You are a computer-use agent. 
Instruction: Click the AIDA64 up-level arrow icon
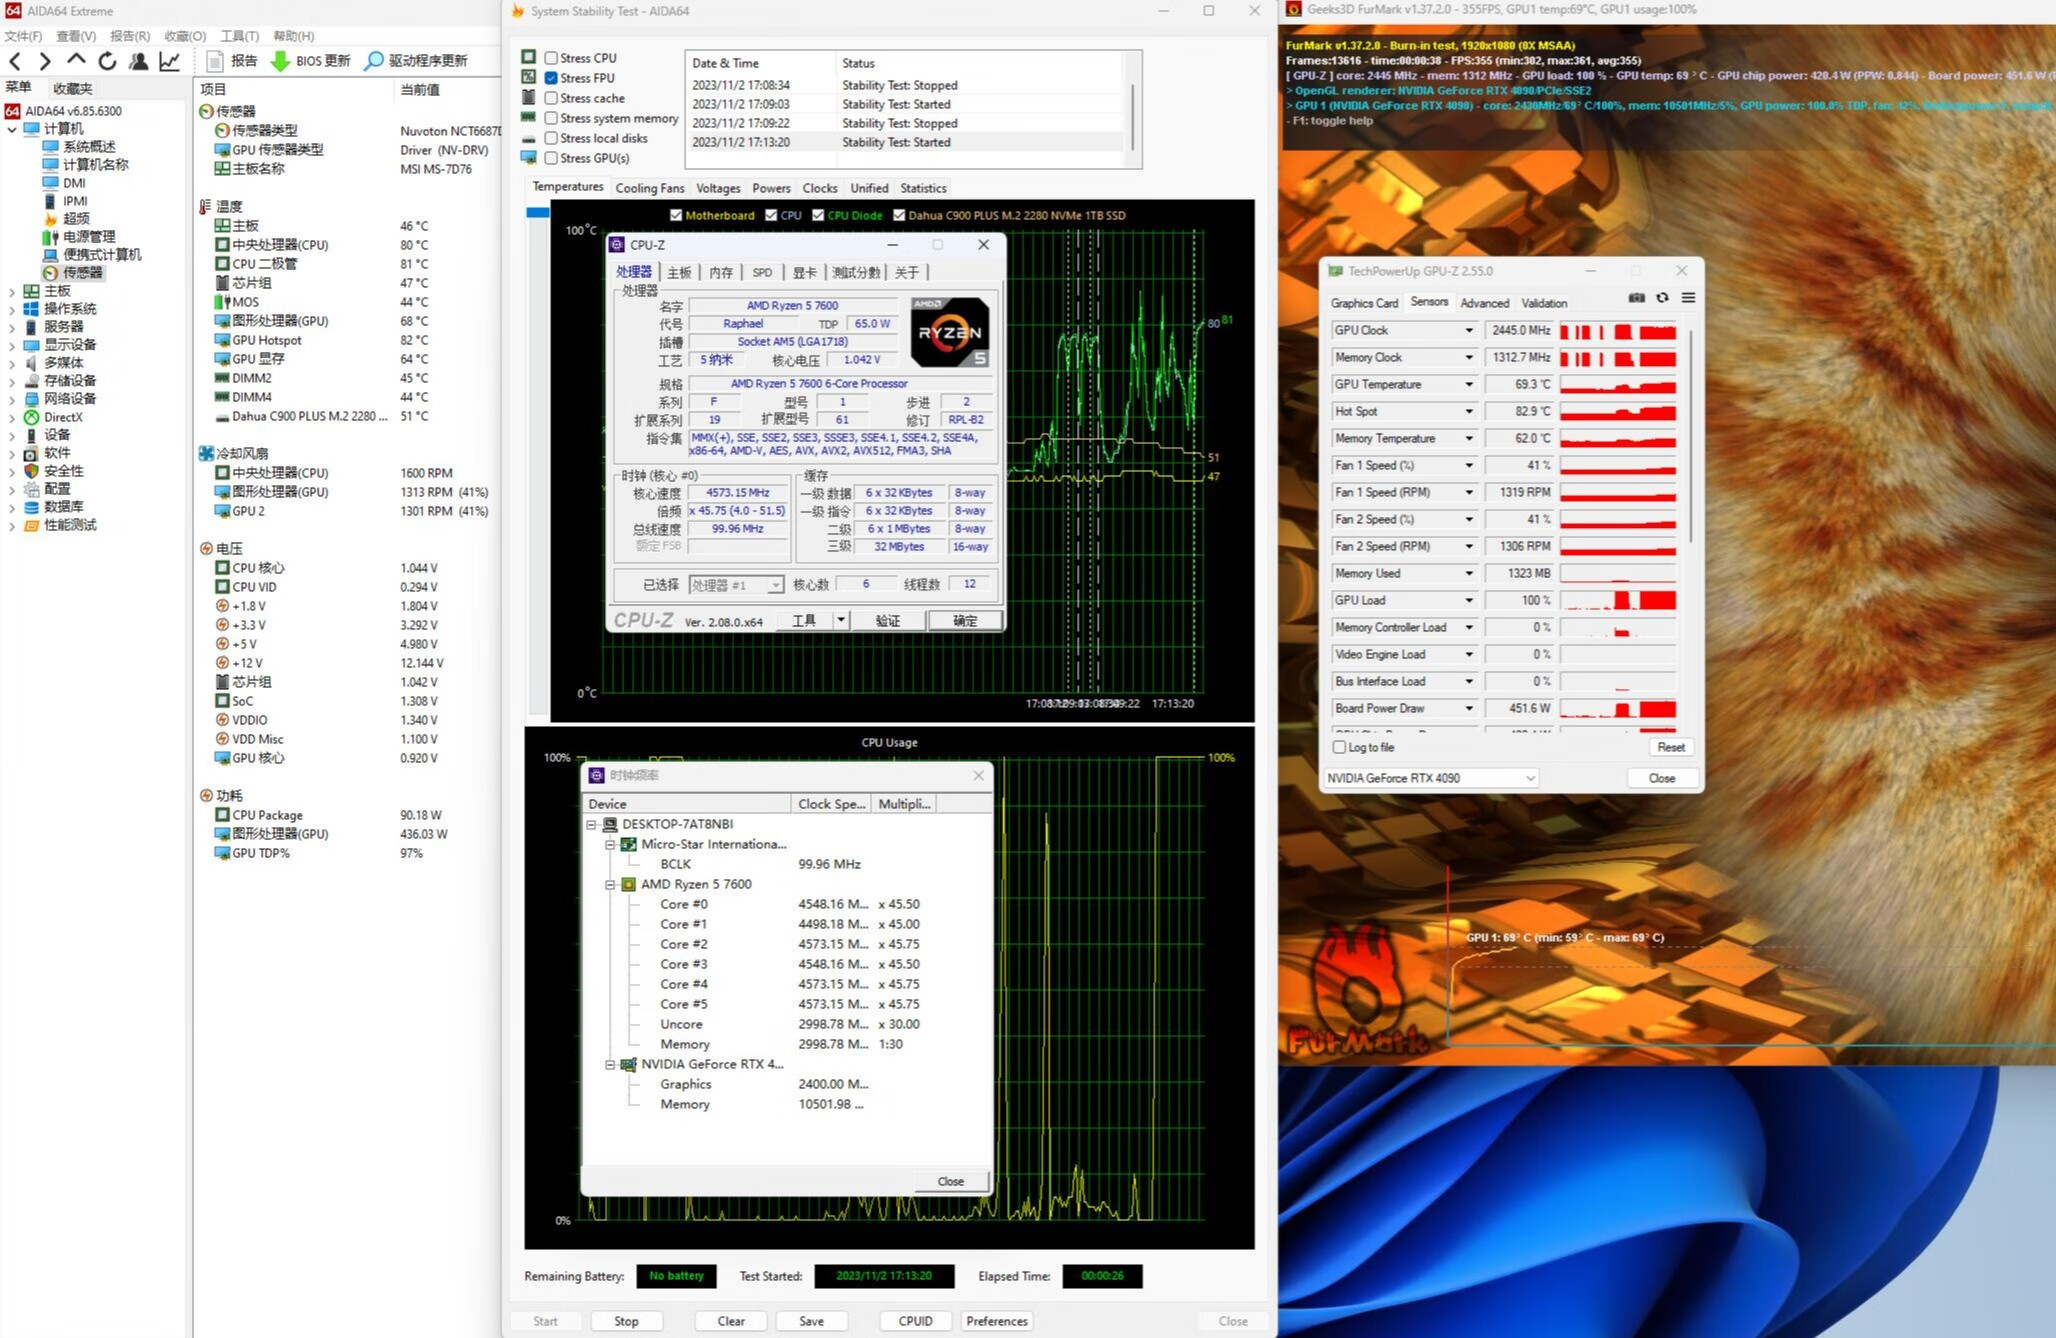[x=76, y=60]
